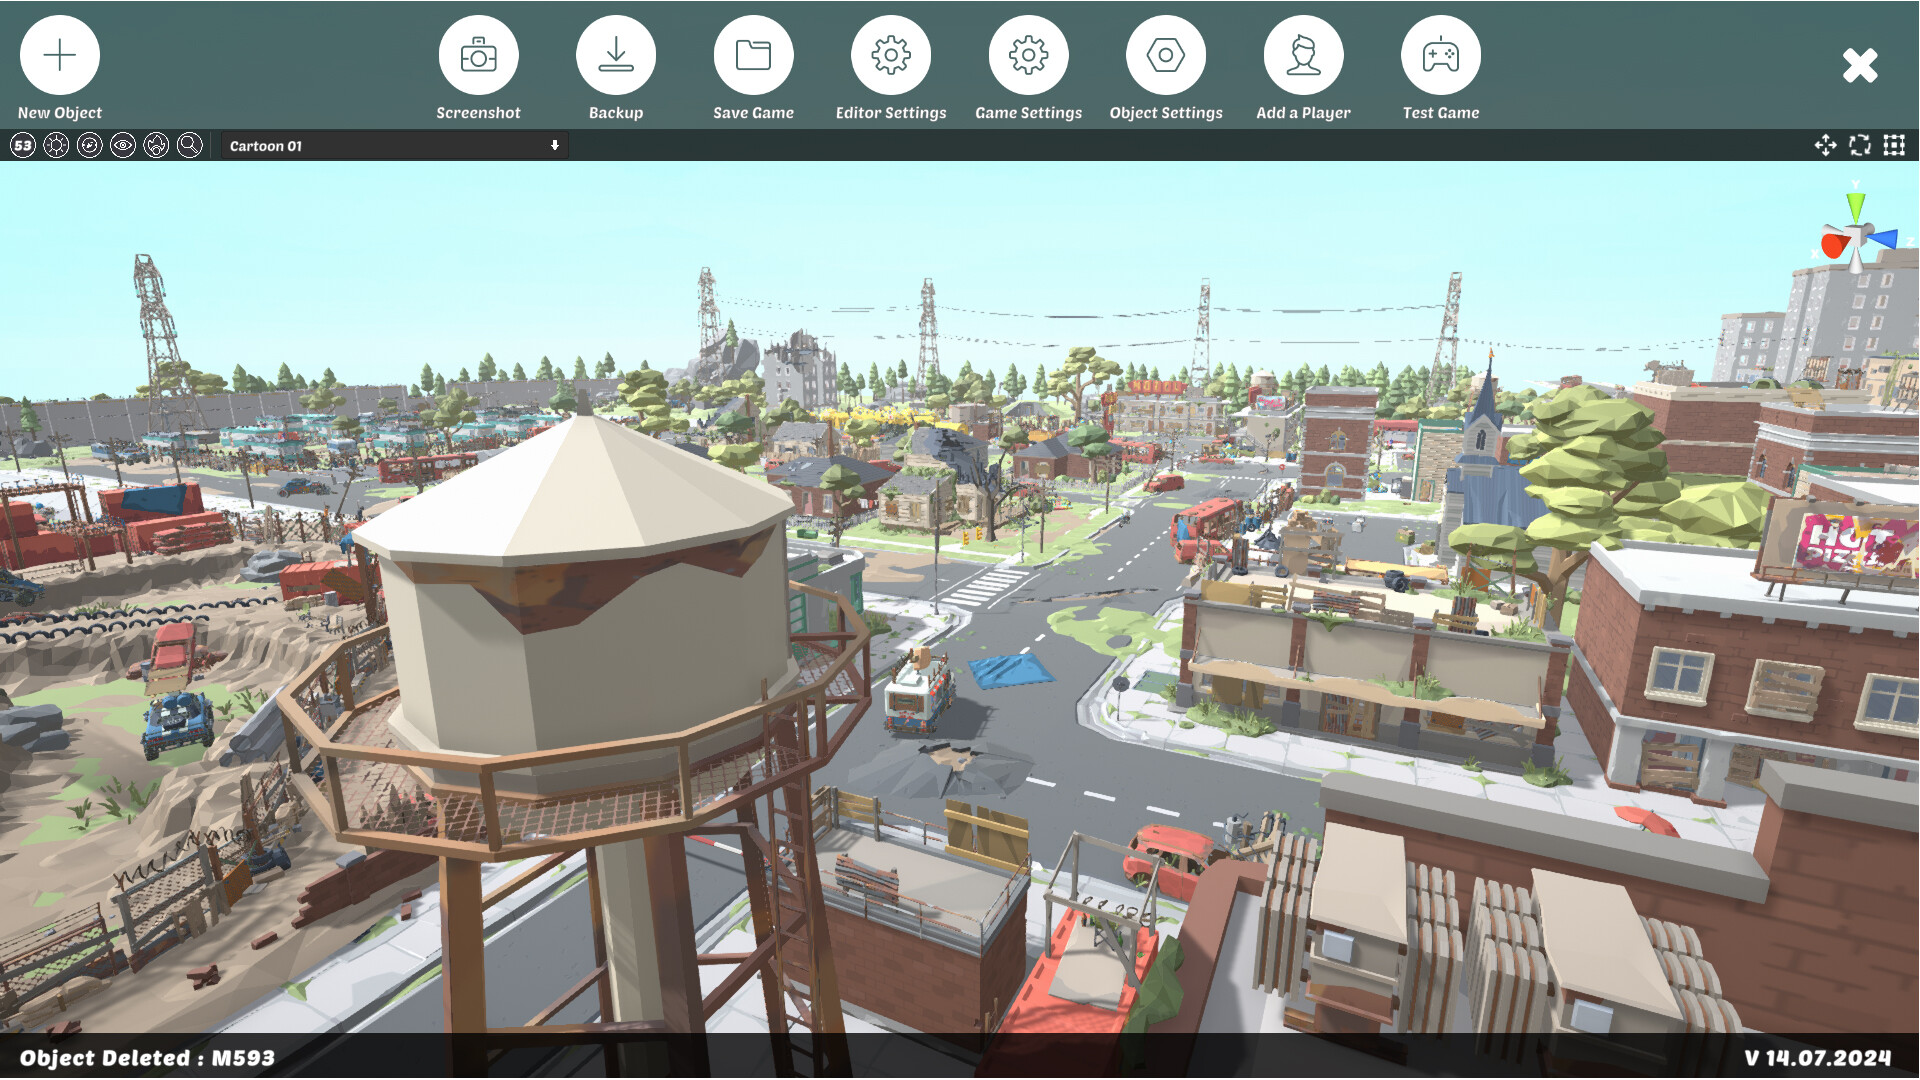Close the editor with the X button
The width and height of the screenshot is (1920, 1080).
tap(1860, 64)
